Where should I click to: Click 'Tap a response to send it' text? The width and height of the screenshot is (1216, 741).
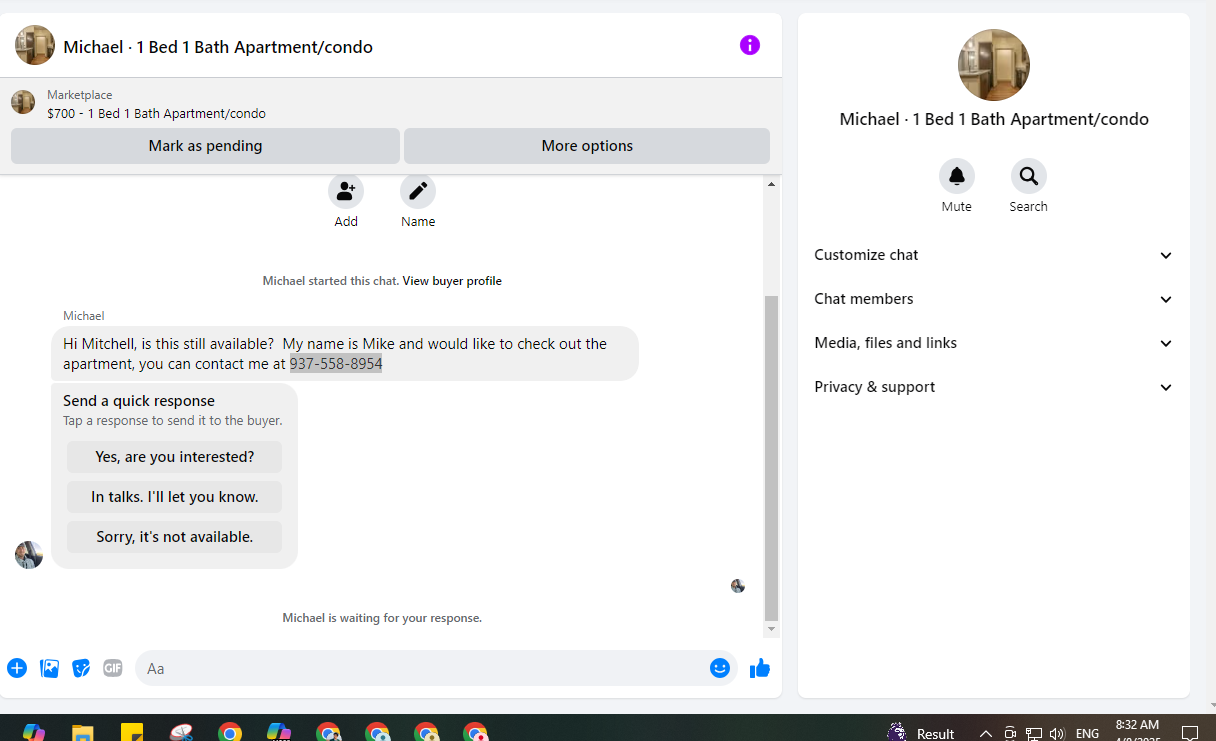(172, 421)
